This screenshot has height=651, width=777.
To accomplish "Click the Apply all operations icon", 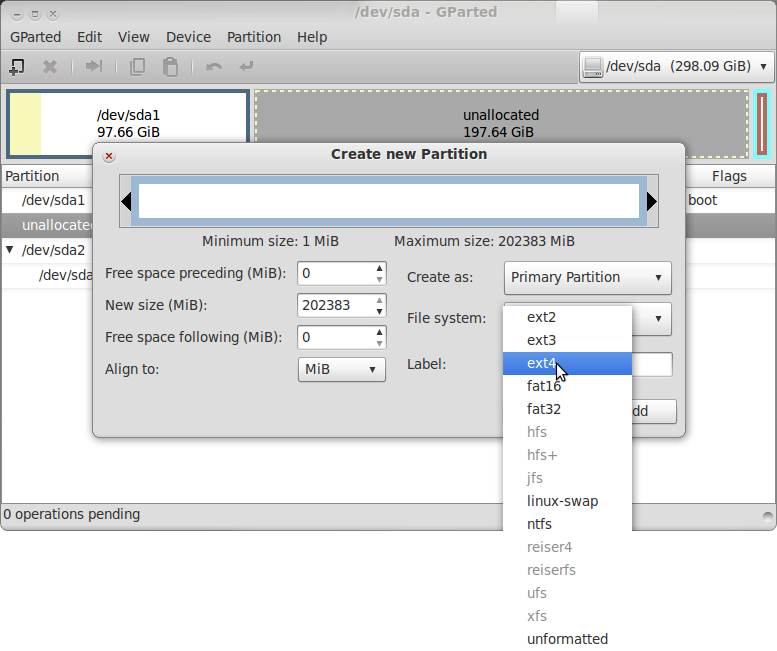I will 246,66.
